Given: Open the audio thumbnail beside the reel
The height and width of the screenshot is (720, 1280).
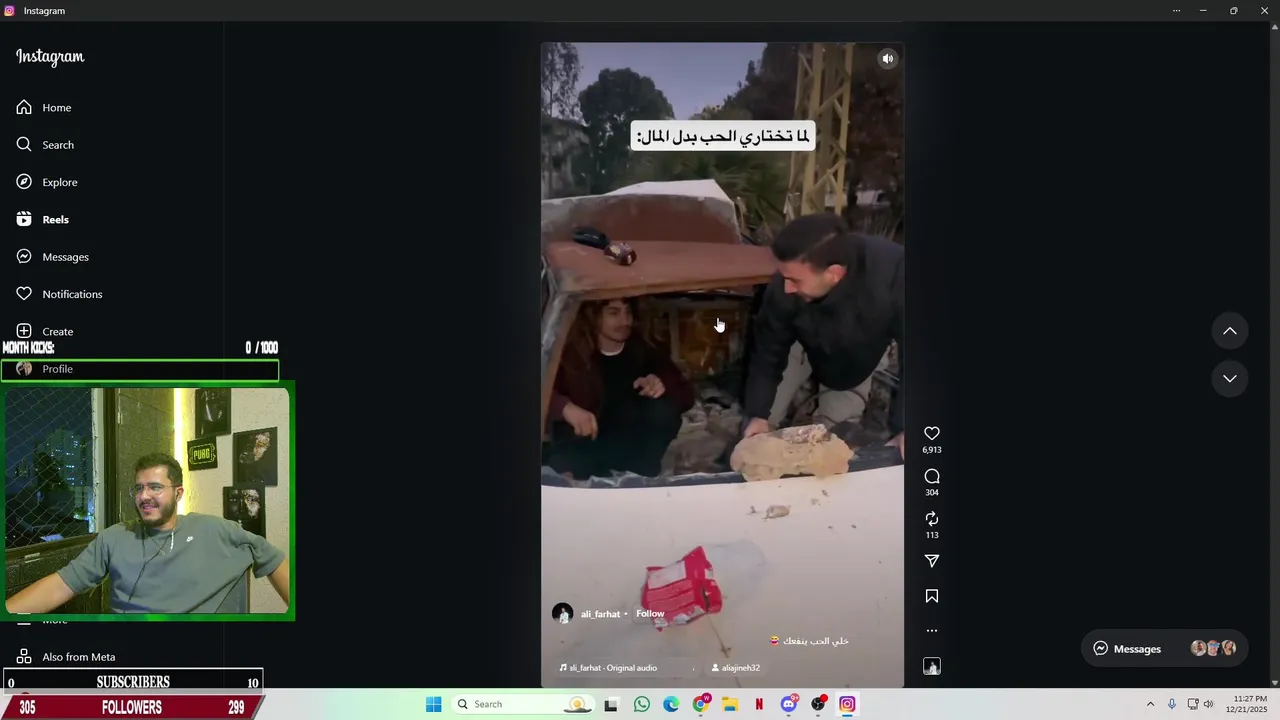Looking at the screenshot, I should pos(932,666).
